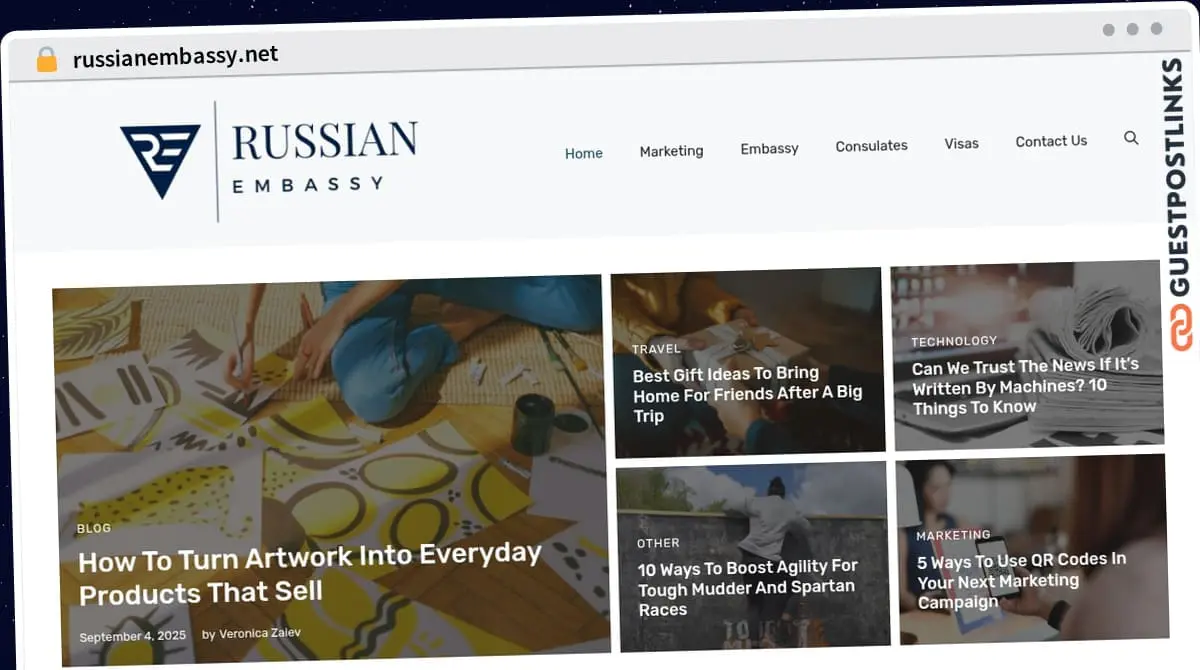Open the search magnifier icon

pyautogui.click(x=1131, y=138)
